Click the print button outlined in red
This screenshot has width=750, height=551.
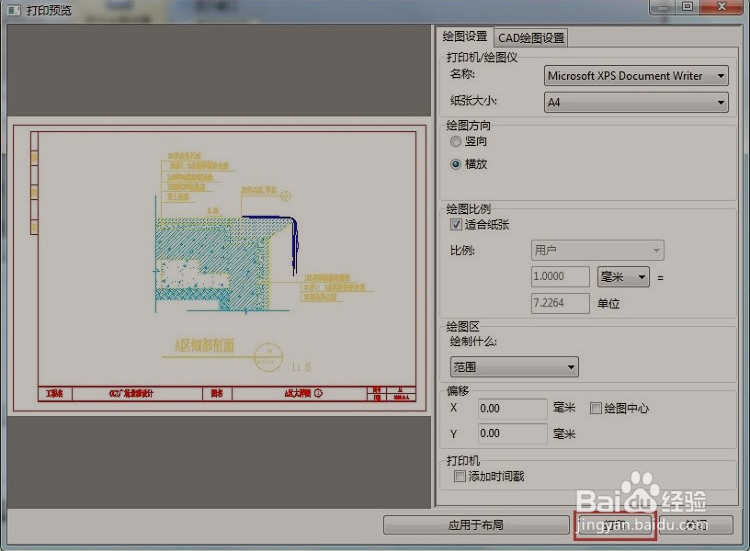point(615,525)
